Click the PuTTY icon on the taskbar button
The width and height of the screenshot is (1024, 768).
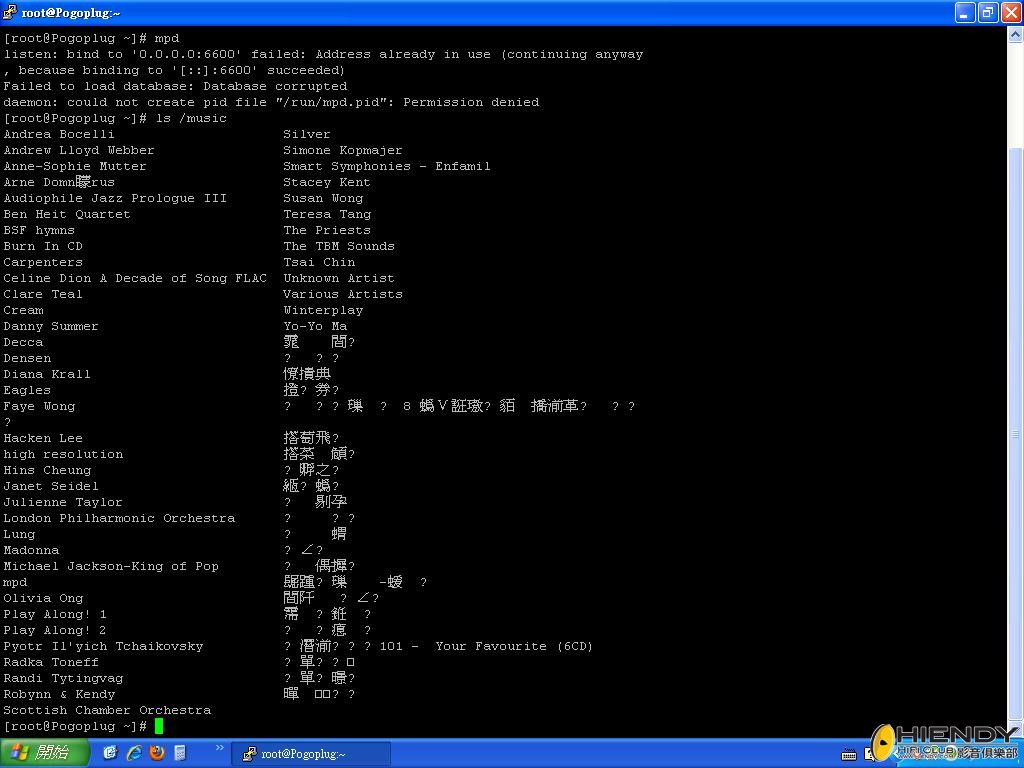pos(249,752)
